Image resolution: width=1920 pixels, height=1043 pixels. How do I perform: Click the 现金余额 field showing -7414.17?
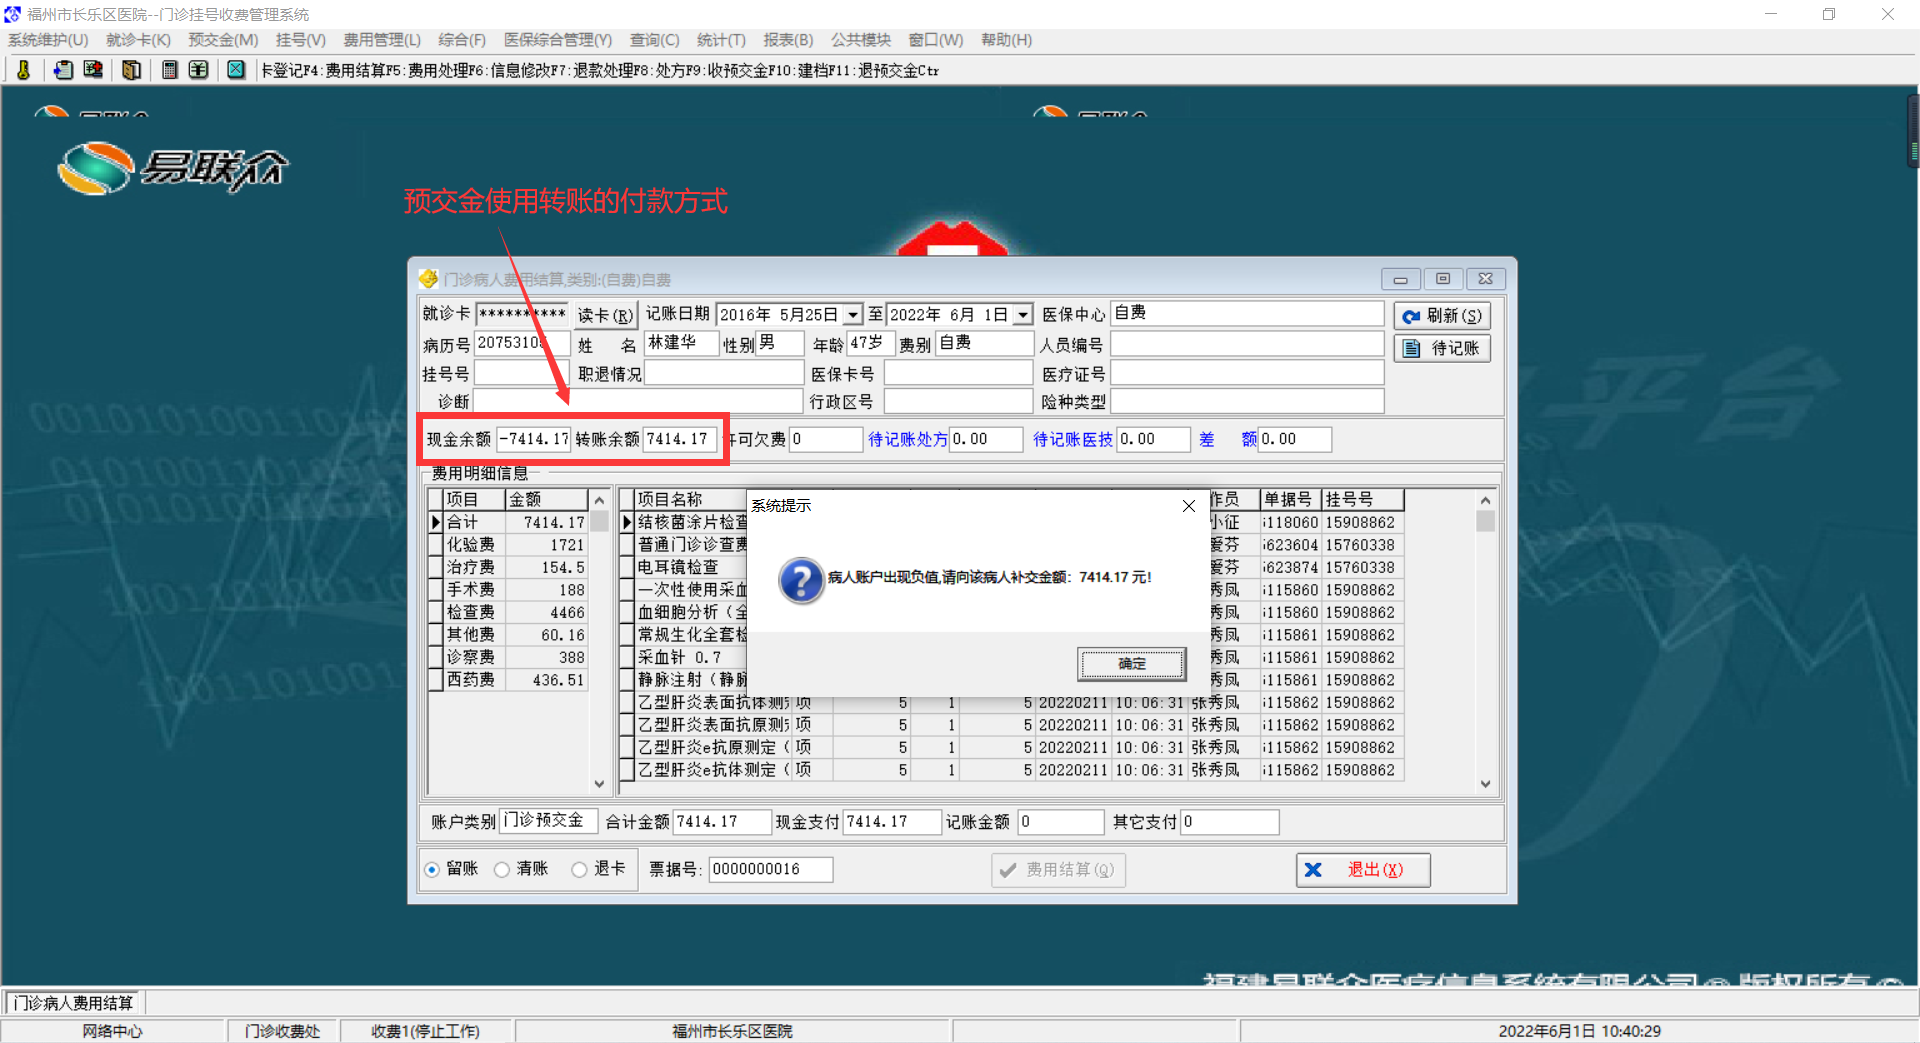pos(534,439)
